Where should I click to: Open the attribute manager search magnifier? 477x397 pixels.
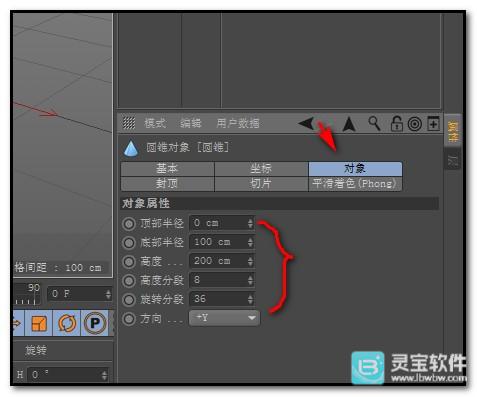(374, 123)
